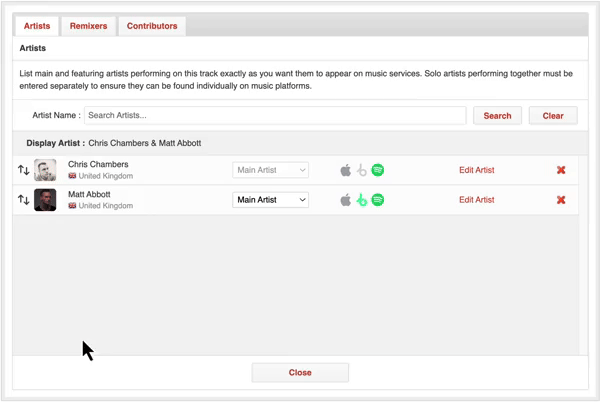Click Apple icon for Chris Chambers
600x402 pixels.
click(346, 170)
